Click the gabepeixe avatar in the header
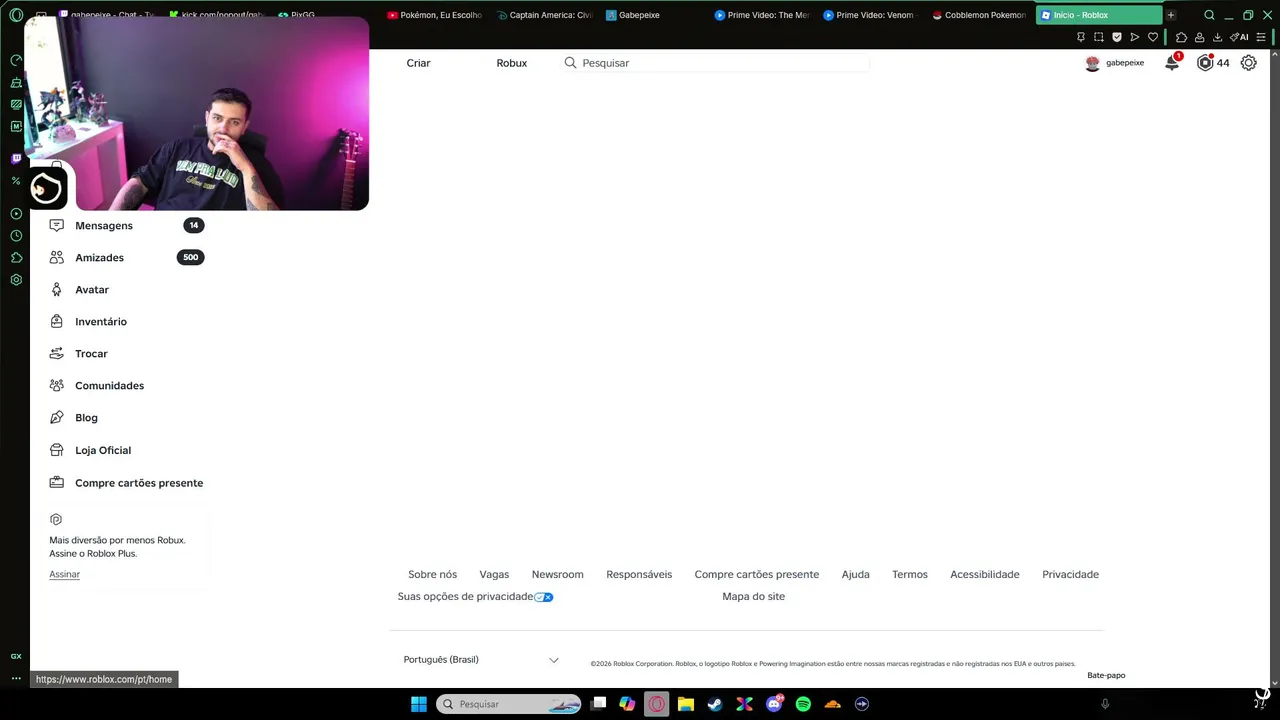1280x720 pixels. pyautogui.click(x=1093, y=63)
